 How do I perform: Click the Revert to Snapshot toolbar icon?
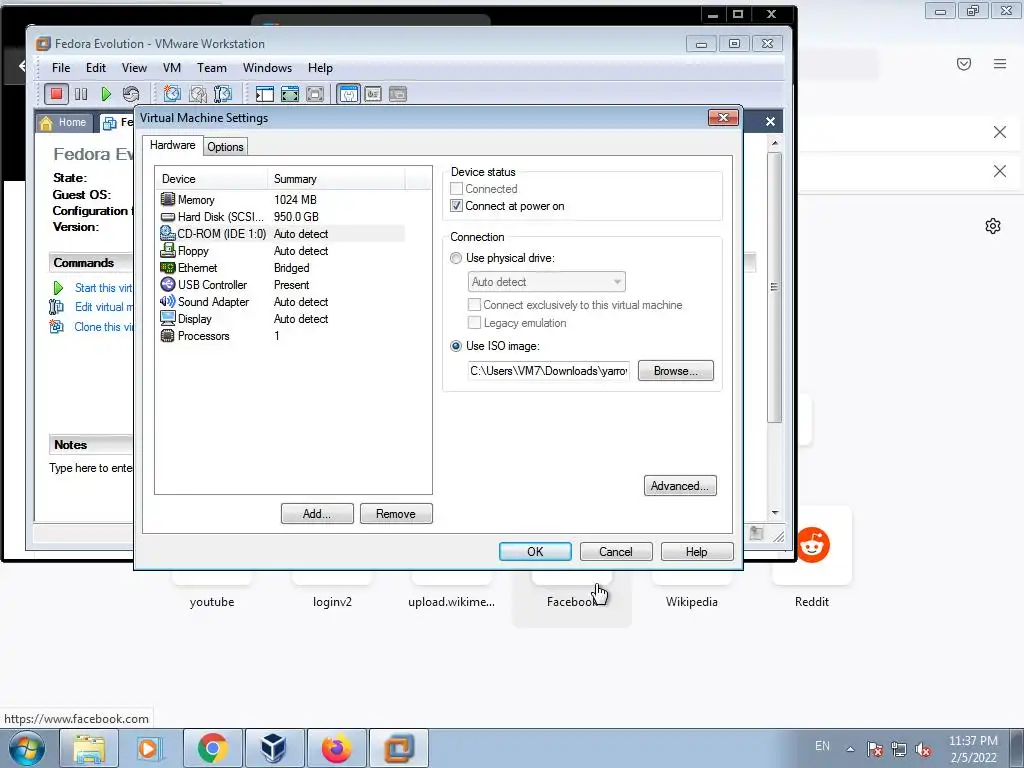click(x=197, y=94)
